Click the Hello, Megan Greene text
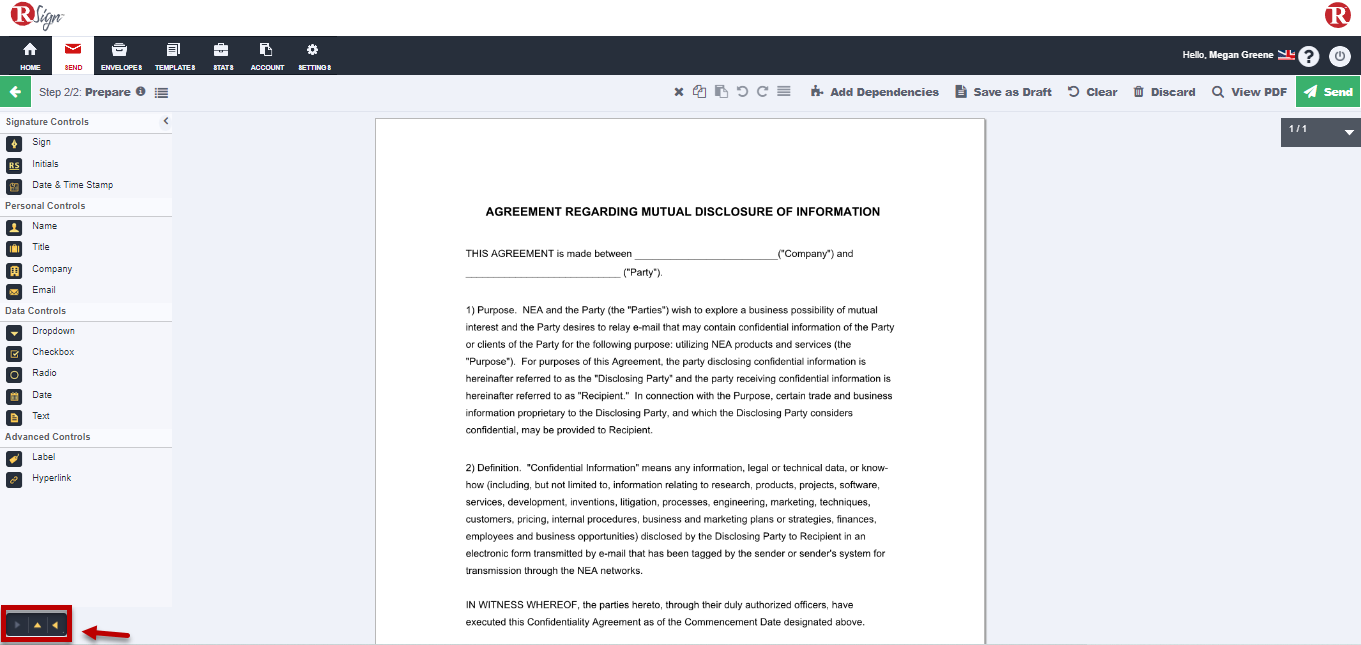The width and height of the screenshot is (1361, 645). coord(1228,55)
